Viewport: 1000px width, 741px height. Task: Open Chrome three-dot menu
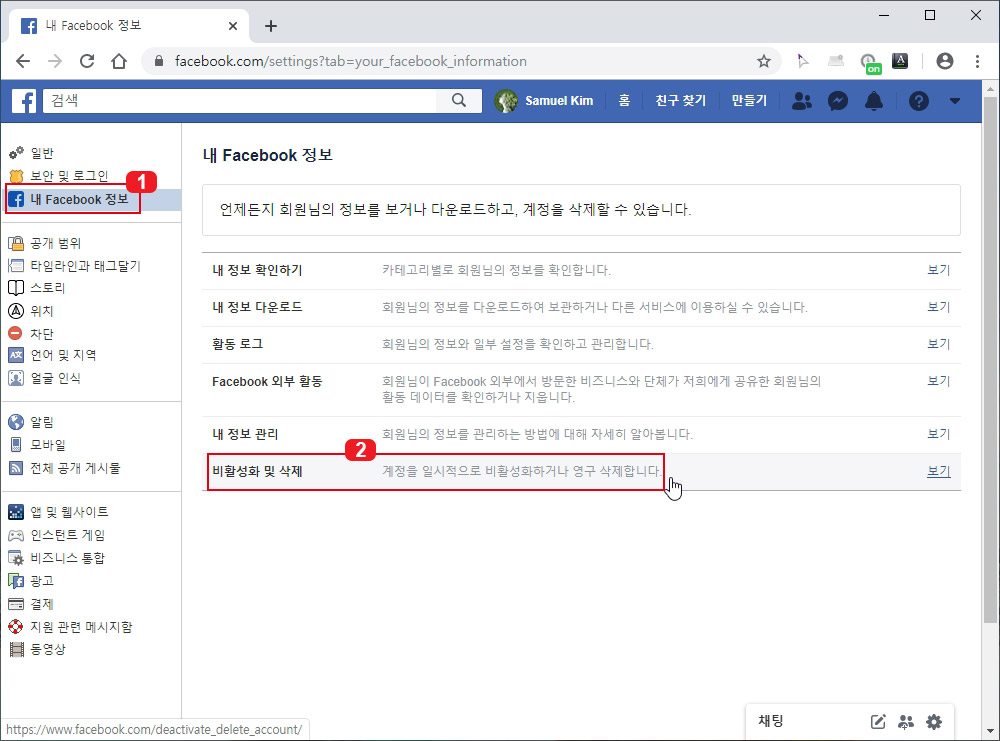point(977,61)
